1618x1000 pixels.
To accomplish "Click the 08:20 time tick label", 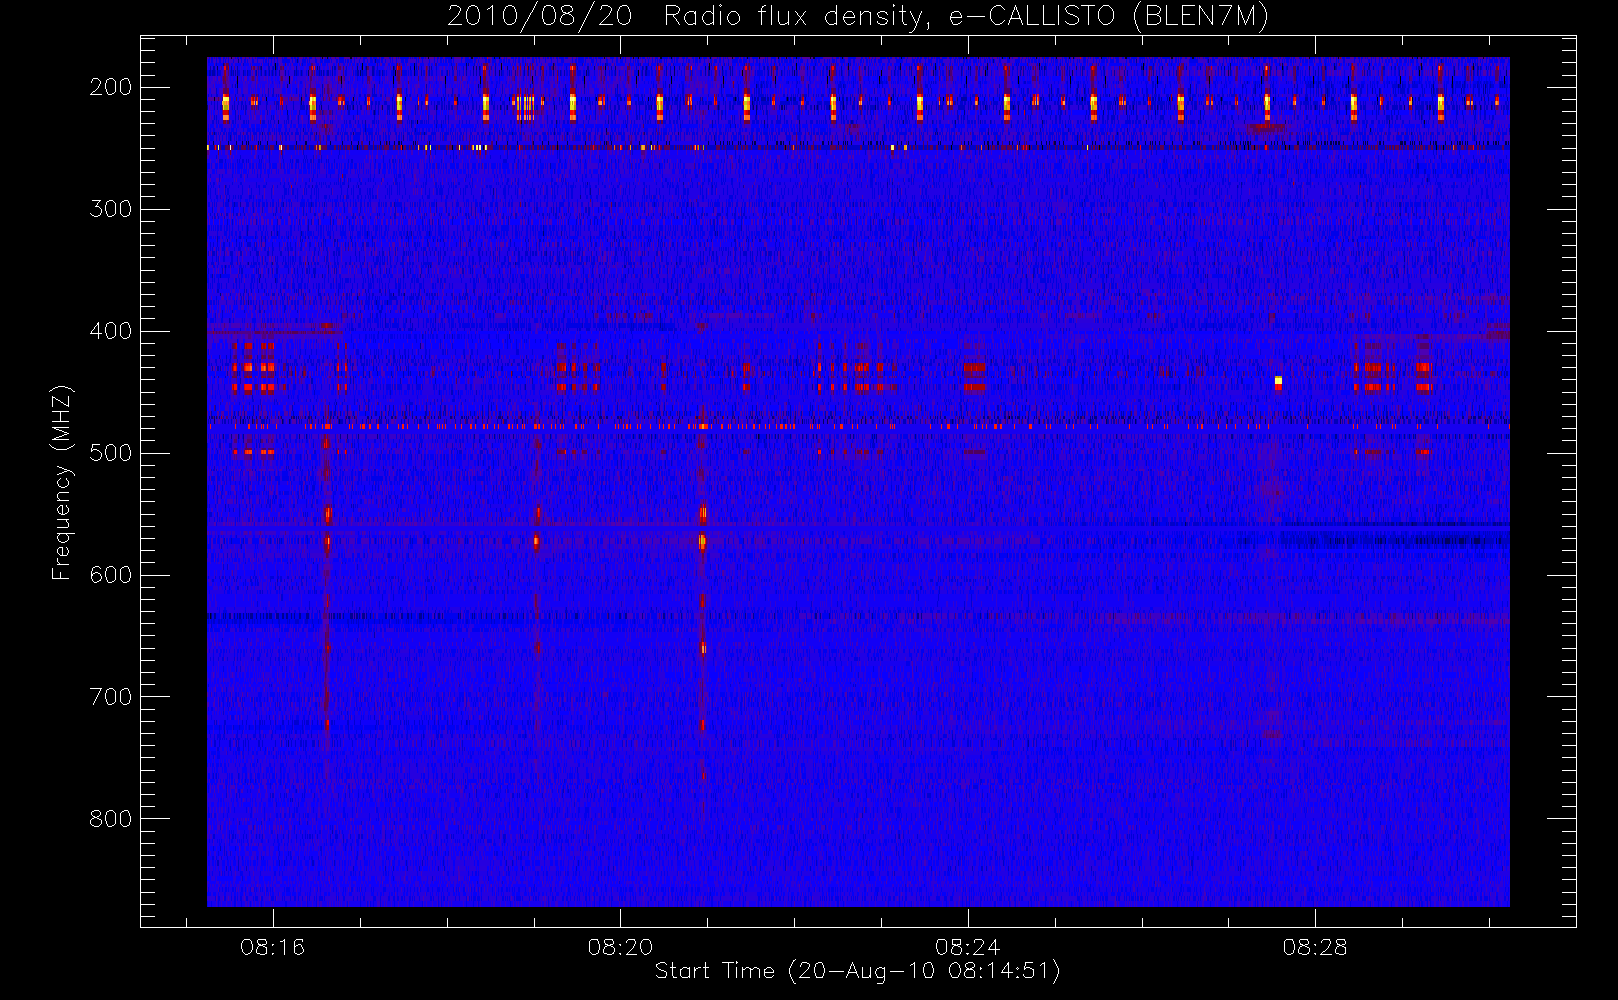I will coord(620,947).
